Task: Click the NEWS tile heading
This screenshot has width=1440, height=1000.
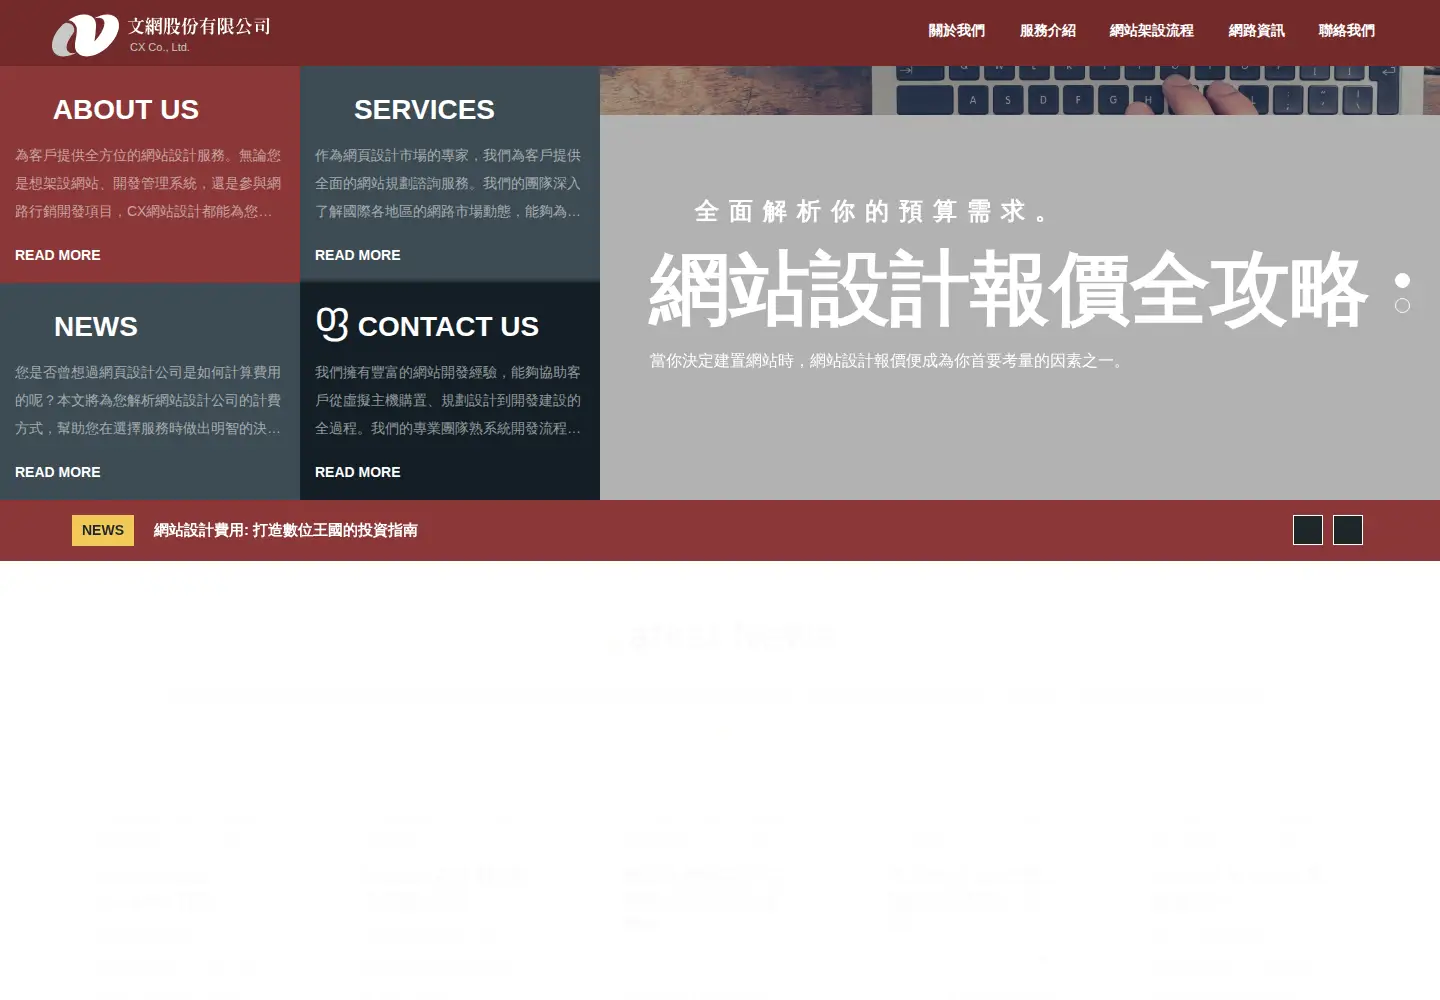Action: 96,327
